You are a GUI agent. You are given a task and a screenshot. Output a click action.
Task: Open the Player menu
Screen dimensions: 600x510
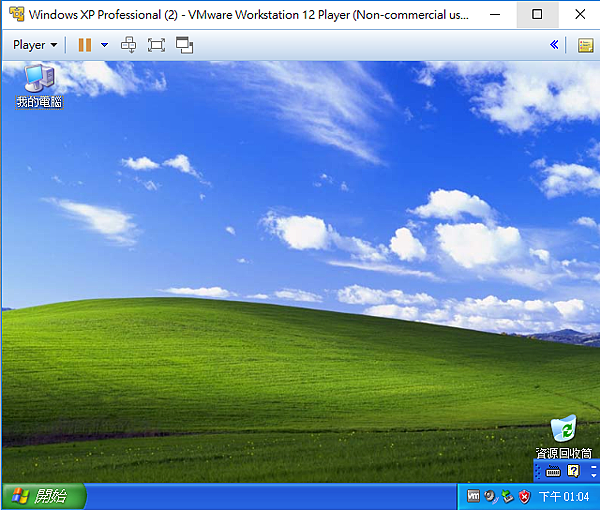[x=35, y=45]
